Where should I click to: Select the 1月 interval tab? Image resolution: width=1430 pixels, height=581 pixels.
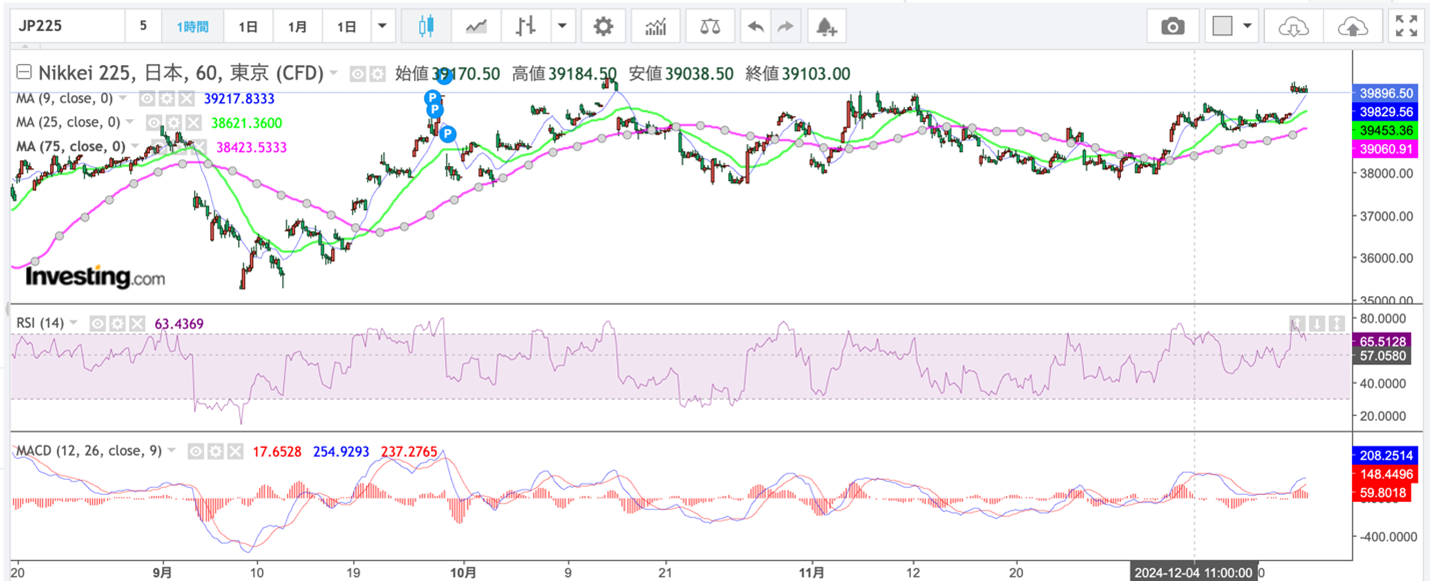[x=297, y=27]
